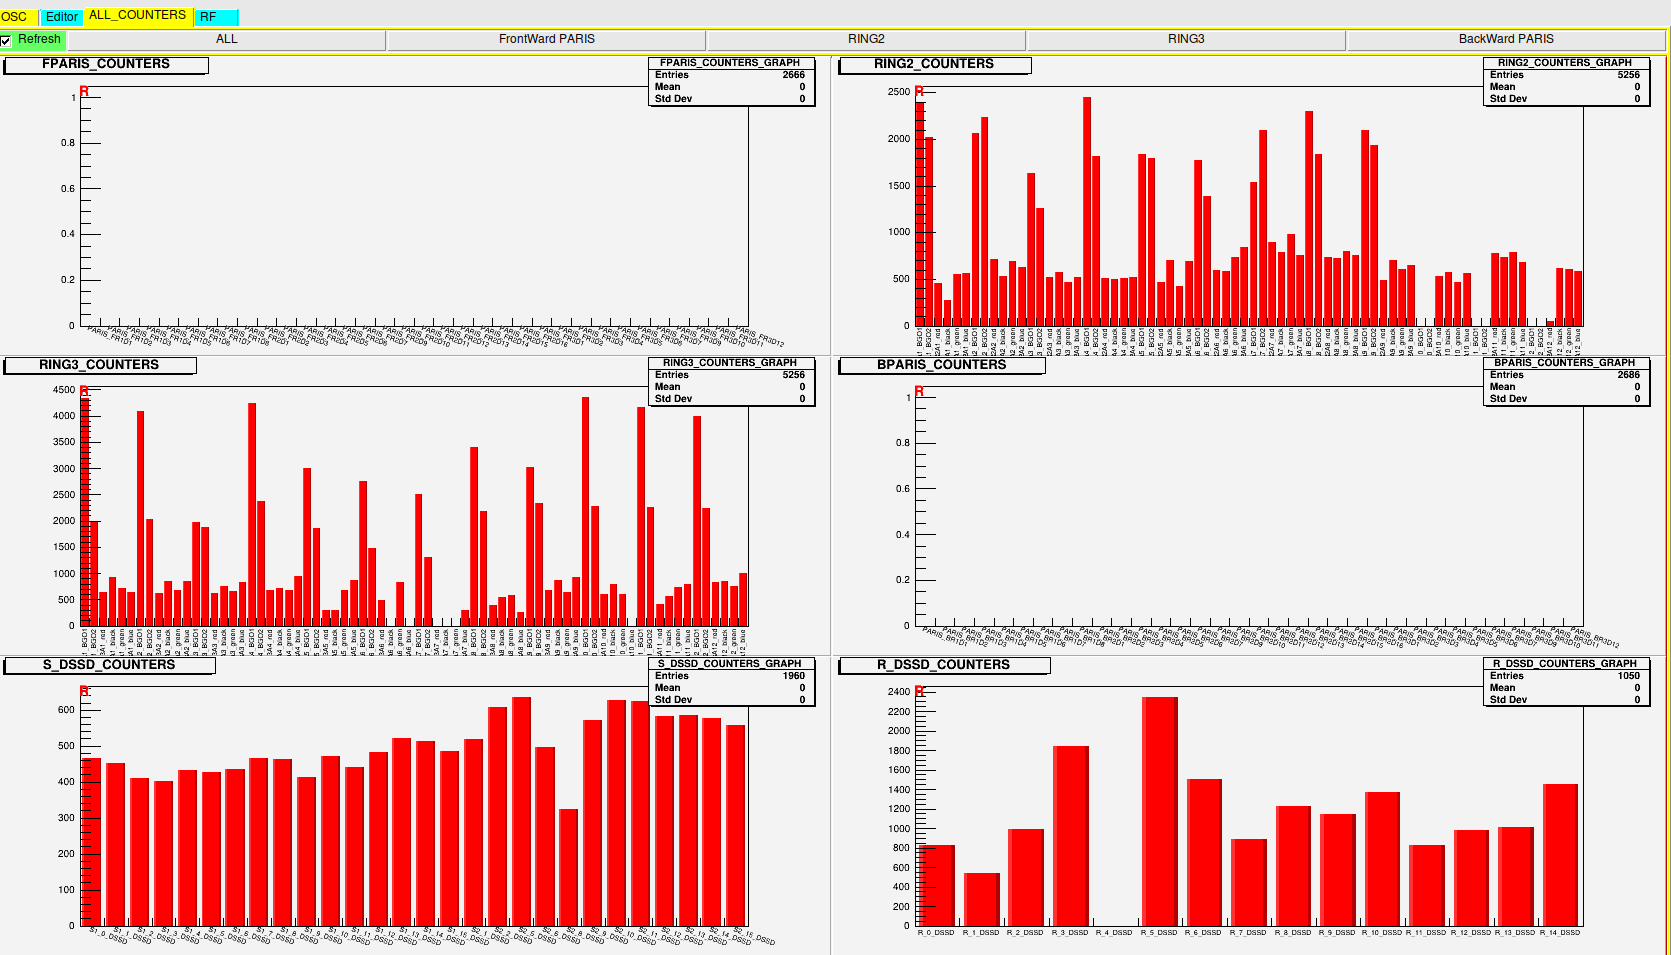Show the FrontWard PARIS counters
Screen dimensions: 1671x955
pos(546,39)
